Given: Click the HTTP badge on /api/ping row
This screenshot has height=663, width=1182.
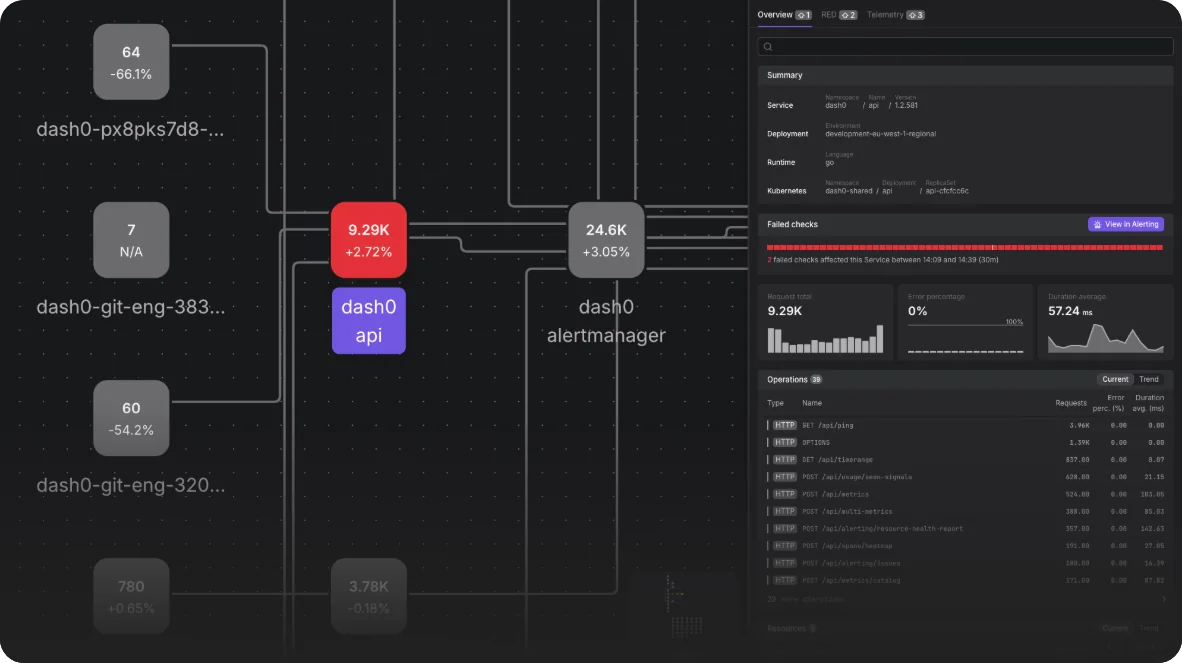Looking at the screenshot, I should [x=785, y=425].
